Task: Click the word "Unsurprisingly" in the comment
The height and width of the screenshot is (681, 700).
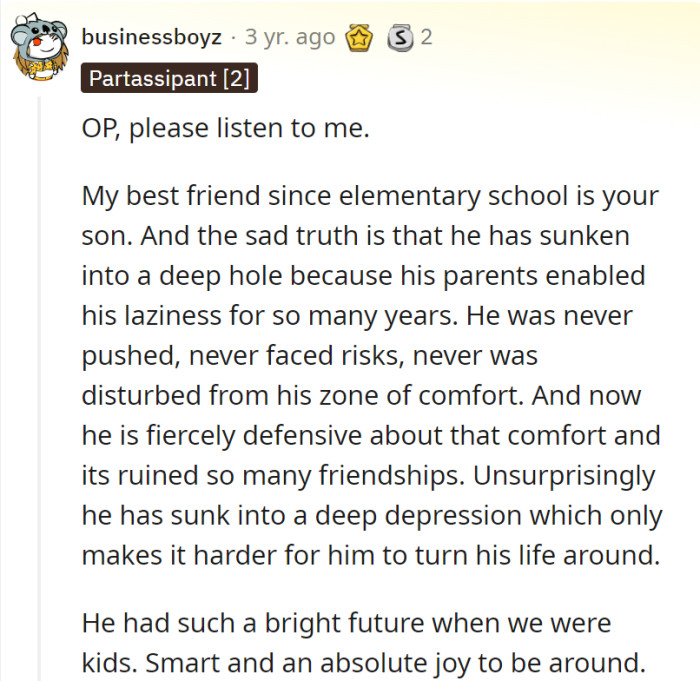Action: pos(564,476)
